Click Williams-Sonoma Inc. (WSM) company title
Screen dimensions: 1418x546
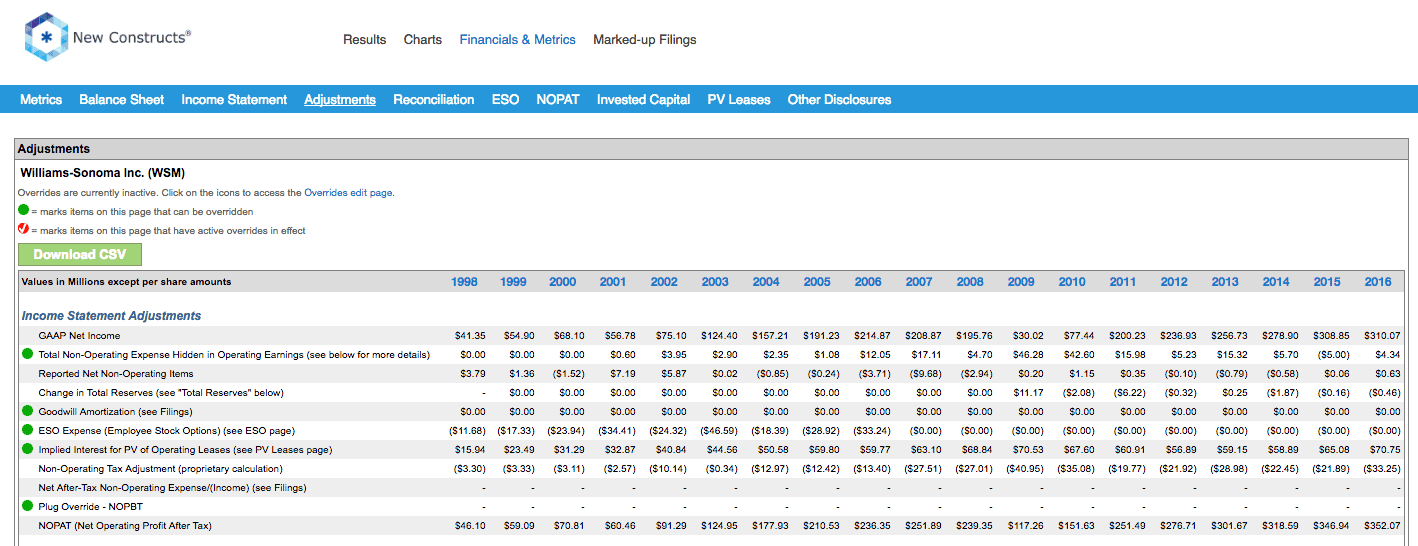click(103, 173)
